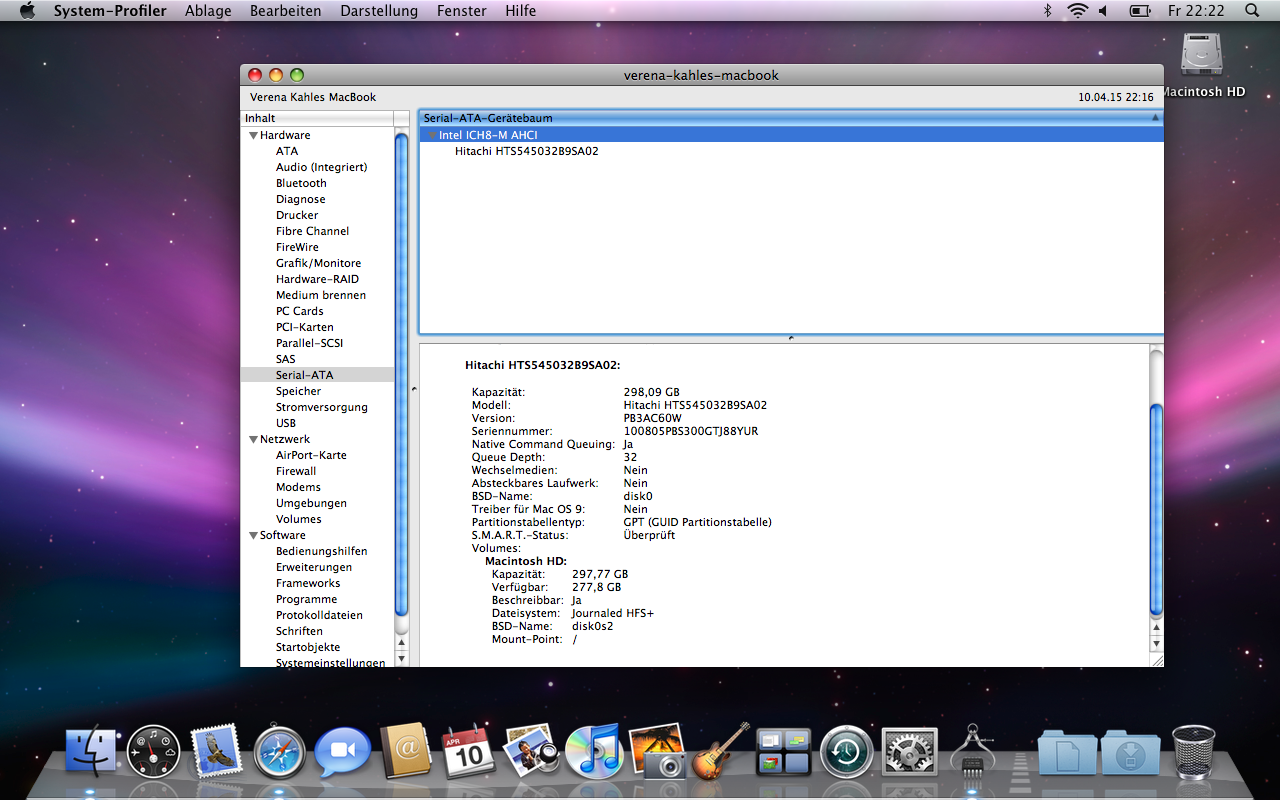1280x800 pixels.
Task: Launch Dashboard from the Dock
Action: click(x=154, y=752)
